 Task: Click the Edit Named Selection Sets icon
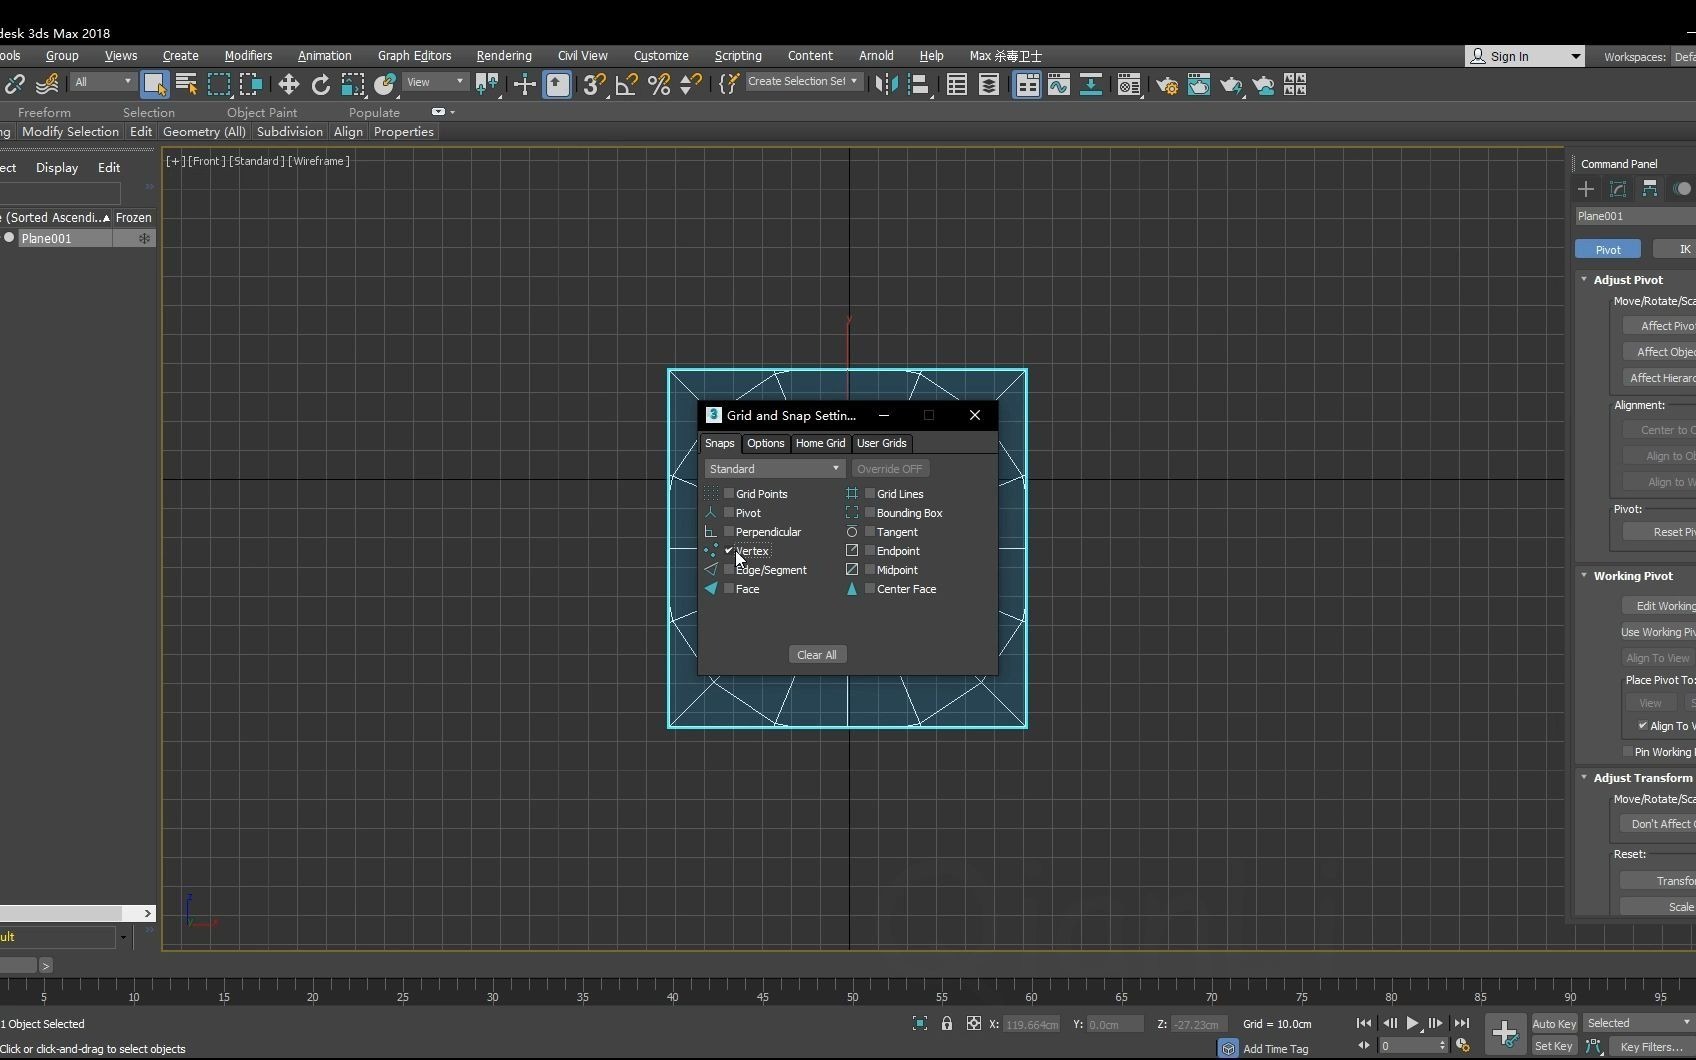pyautogui.click(x=729, y=85)
